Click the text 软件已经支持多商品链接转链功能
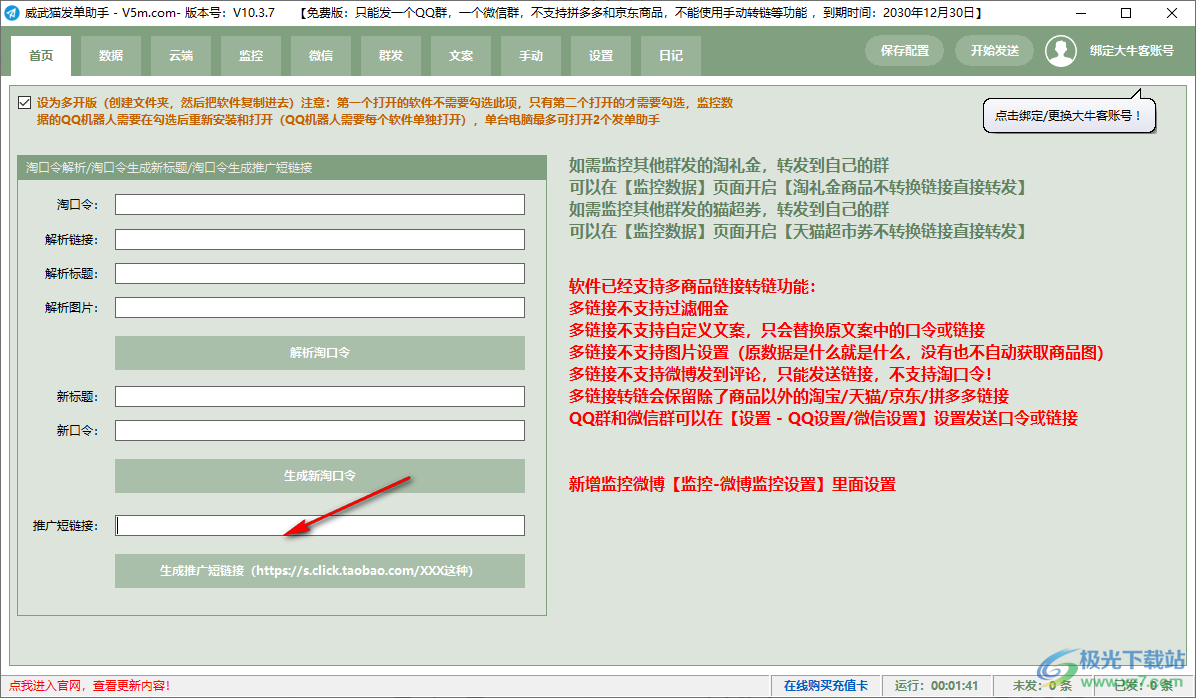 [x=693, y=287]
